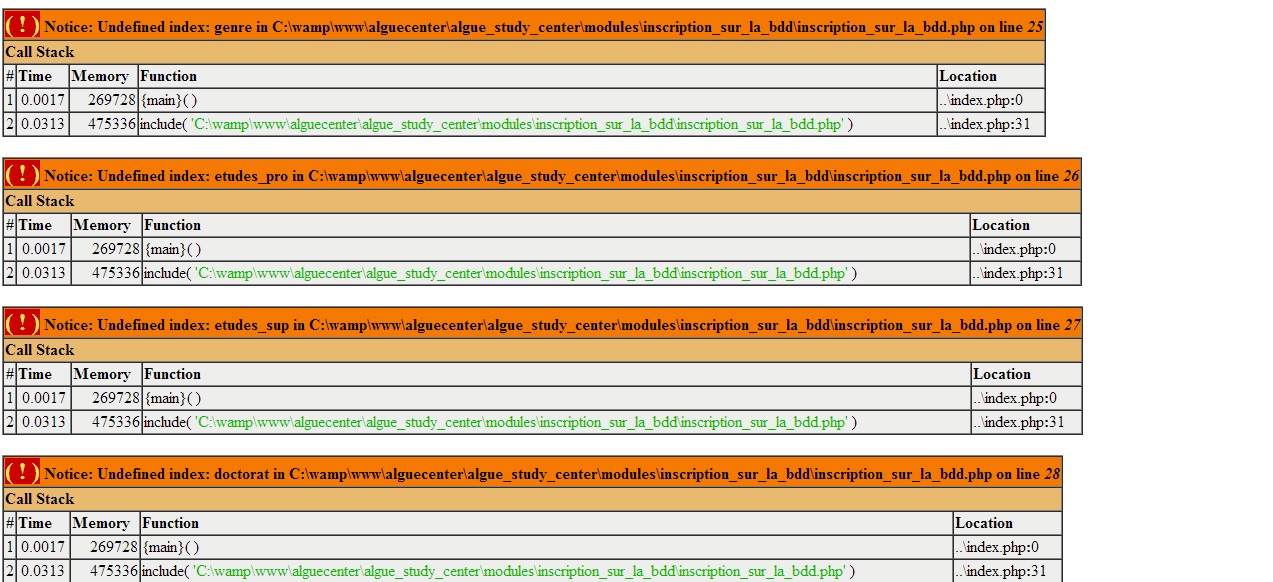Click the warning icon of the doctorat notice
The width and height of the screenshot is (1273, 582).
(23, 473)
